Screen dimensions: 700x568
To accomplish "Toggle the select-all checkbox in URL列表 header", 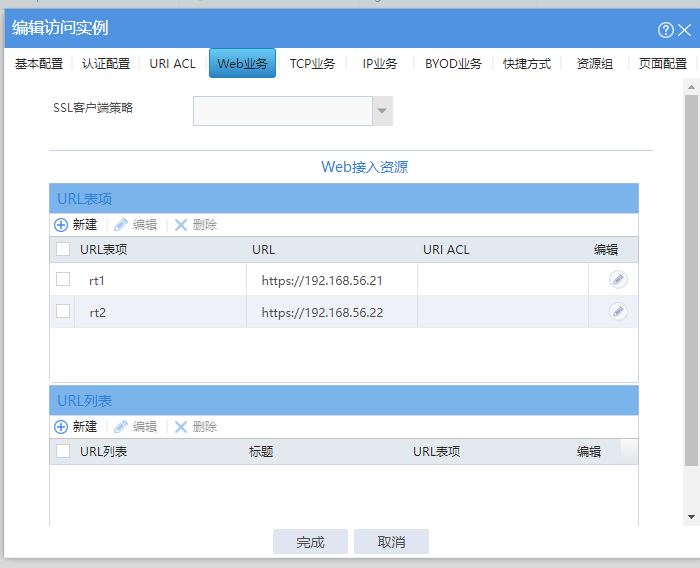I will pos(63,451).
